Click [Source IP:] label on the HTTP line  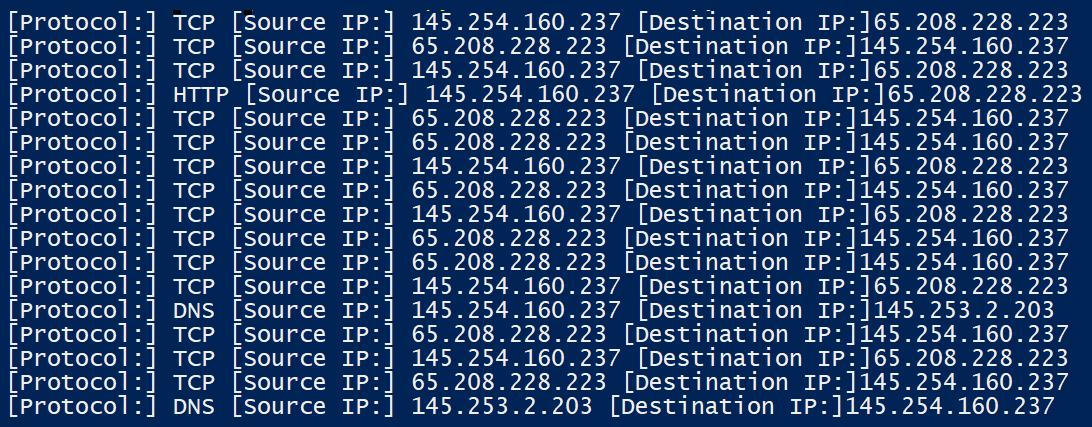tap(327, 95)
